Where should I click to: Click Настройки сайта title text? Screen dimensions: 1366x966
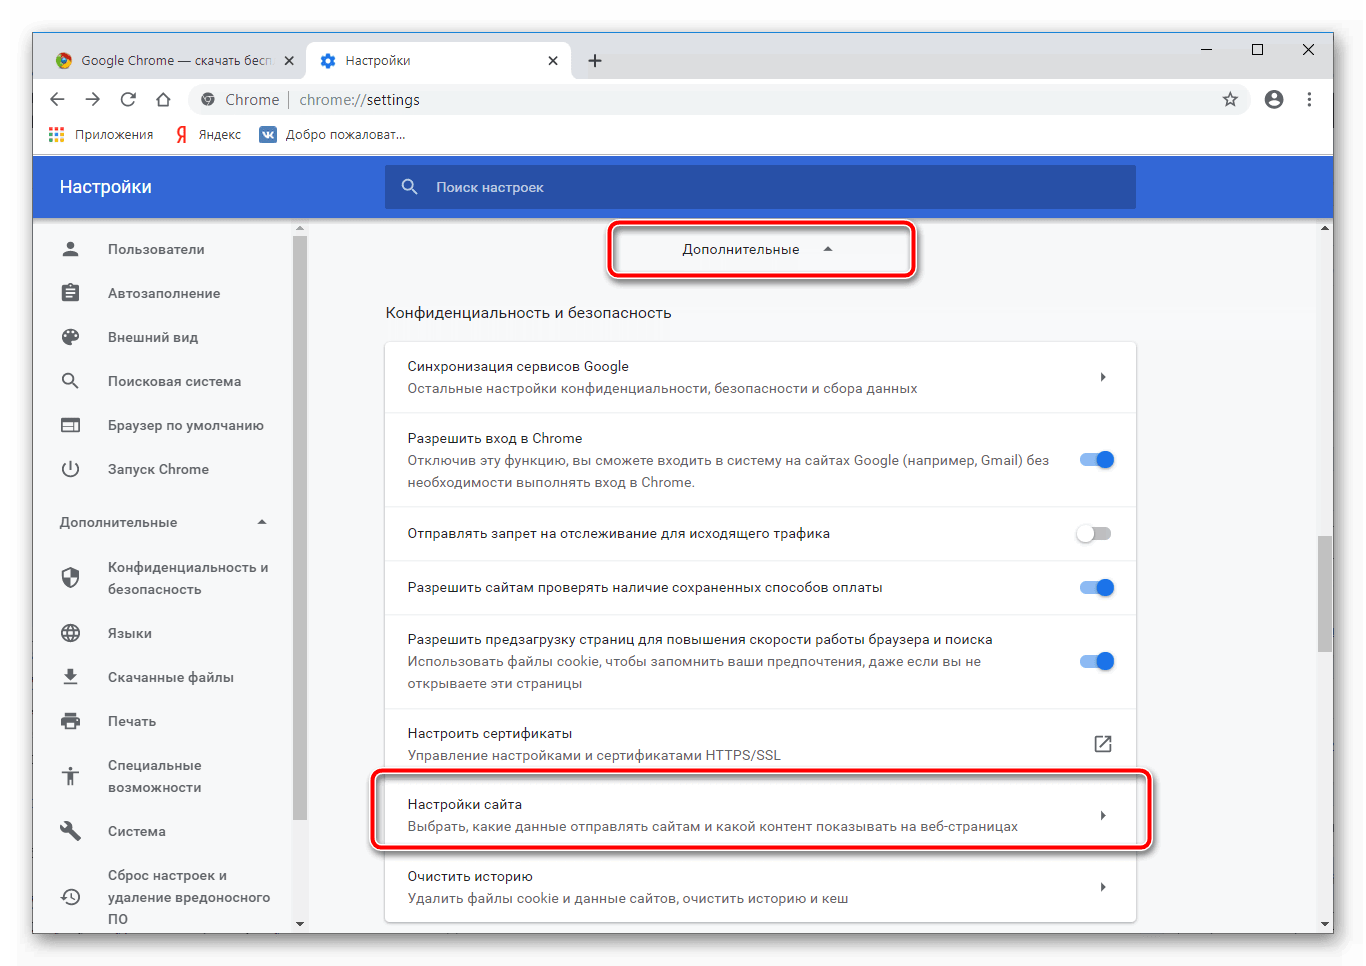point(464,804)
